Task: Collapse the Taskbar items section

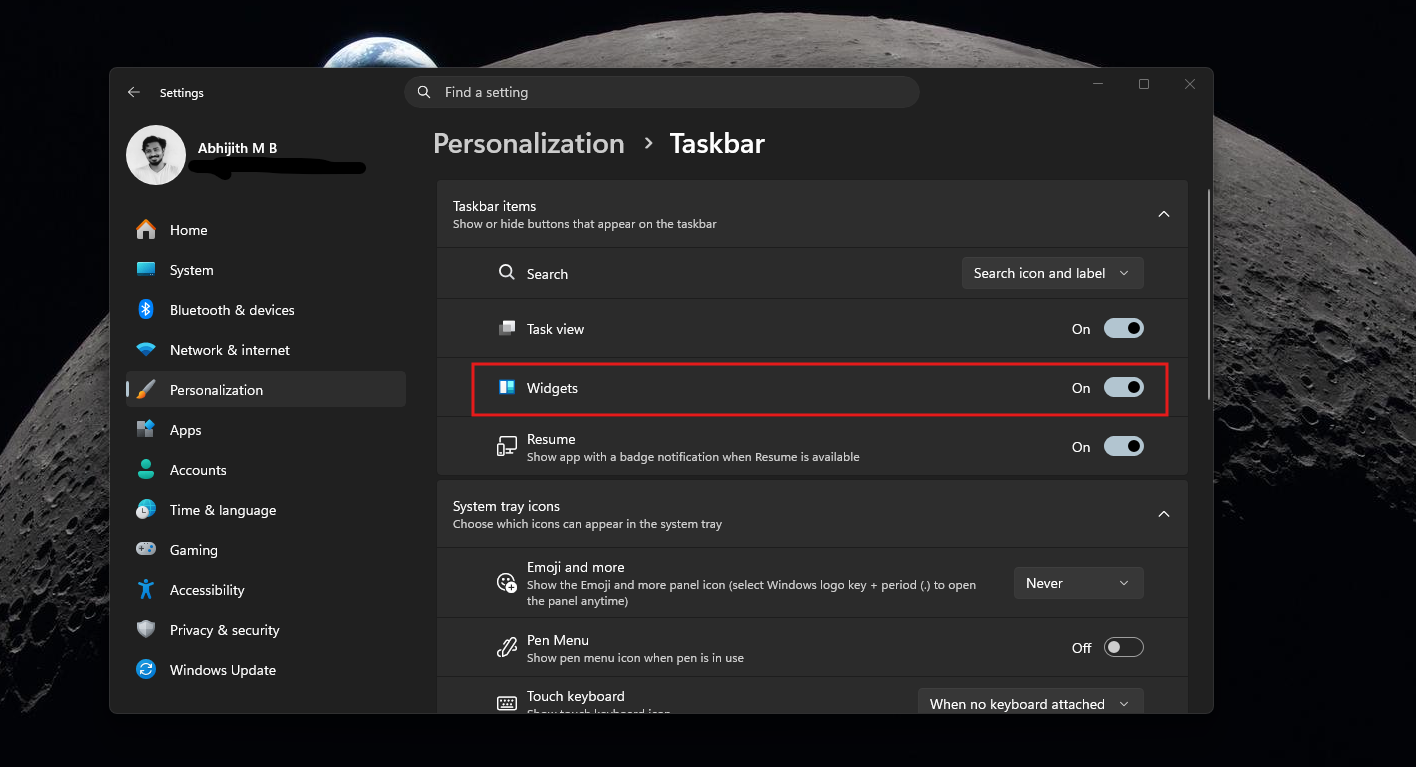Action: (1164, 214)
